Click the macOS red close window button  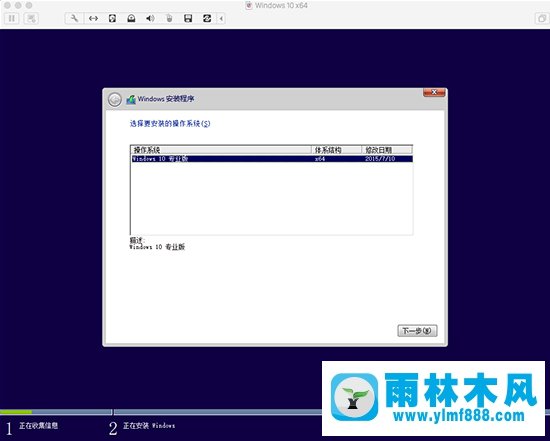pos(7,5)
